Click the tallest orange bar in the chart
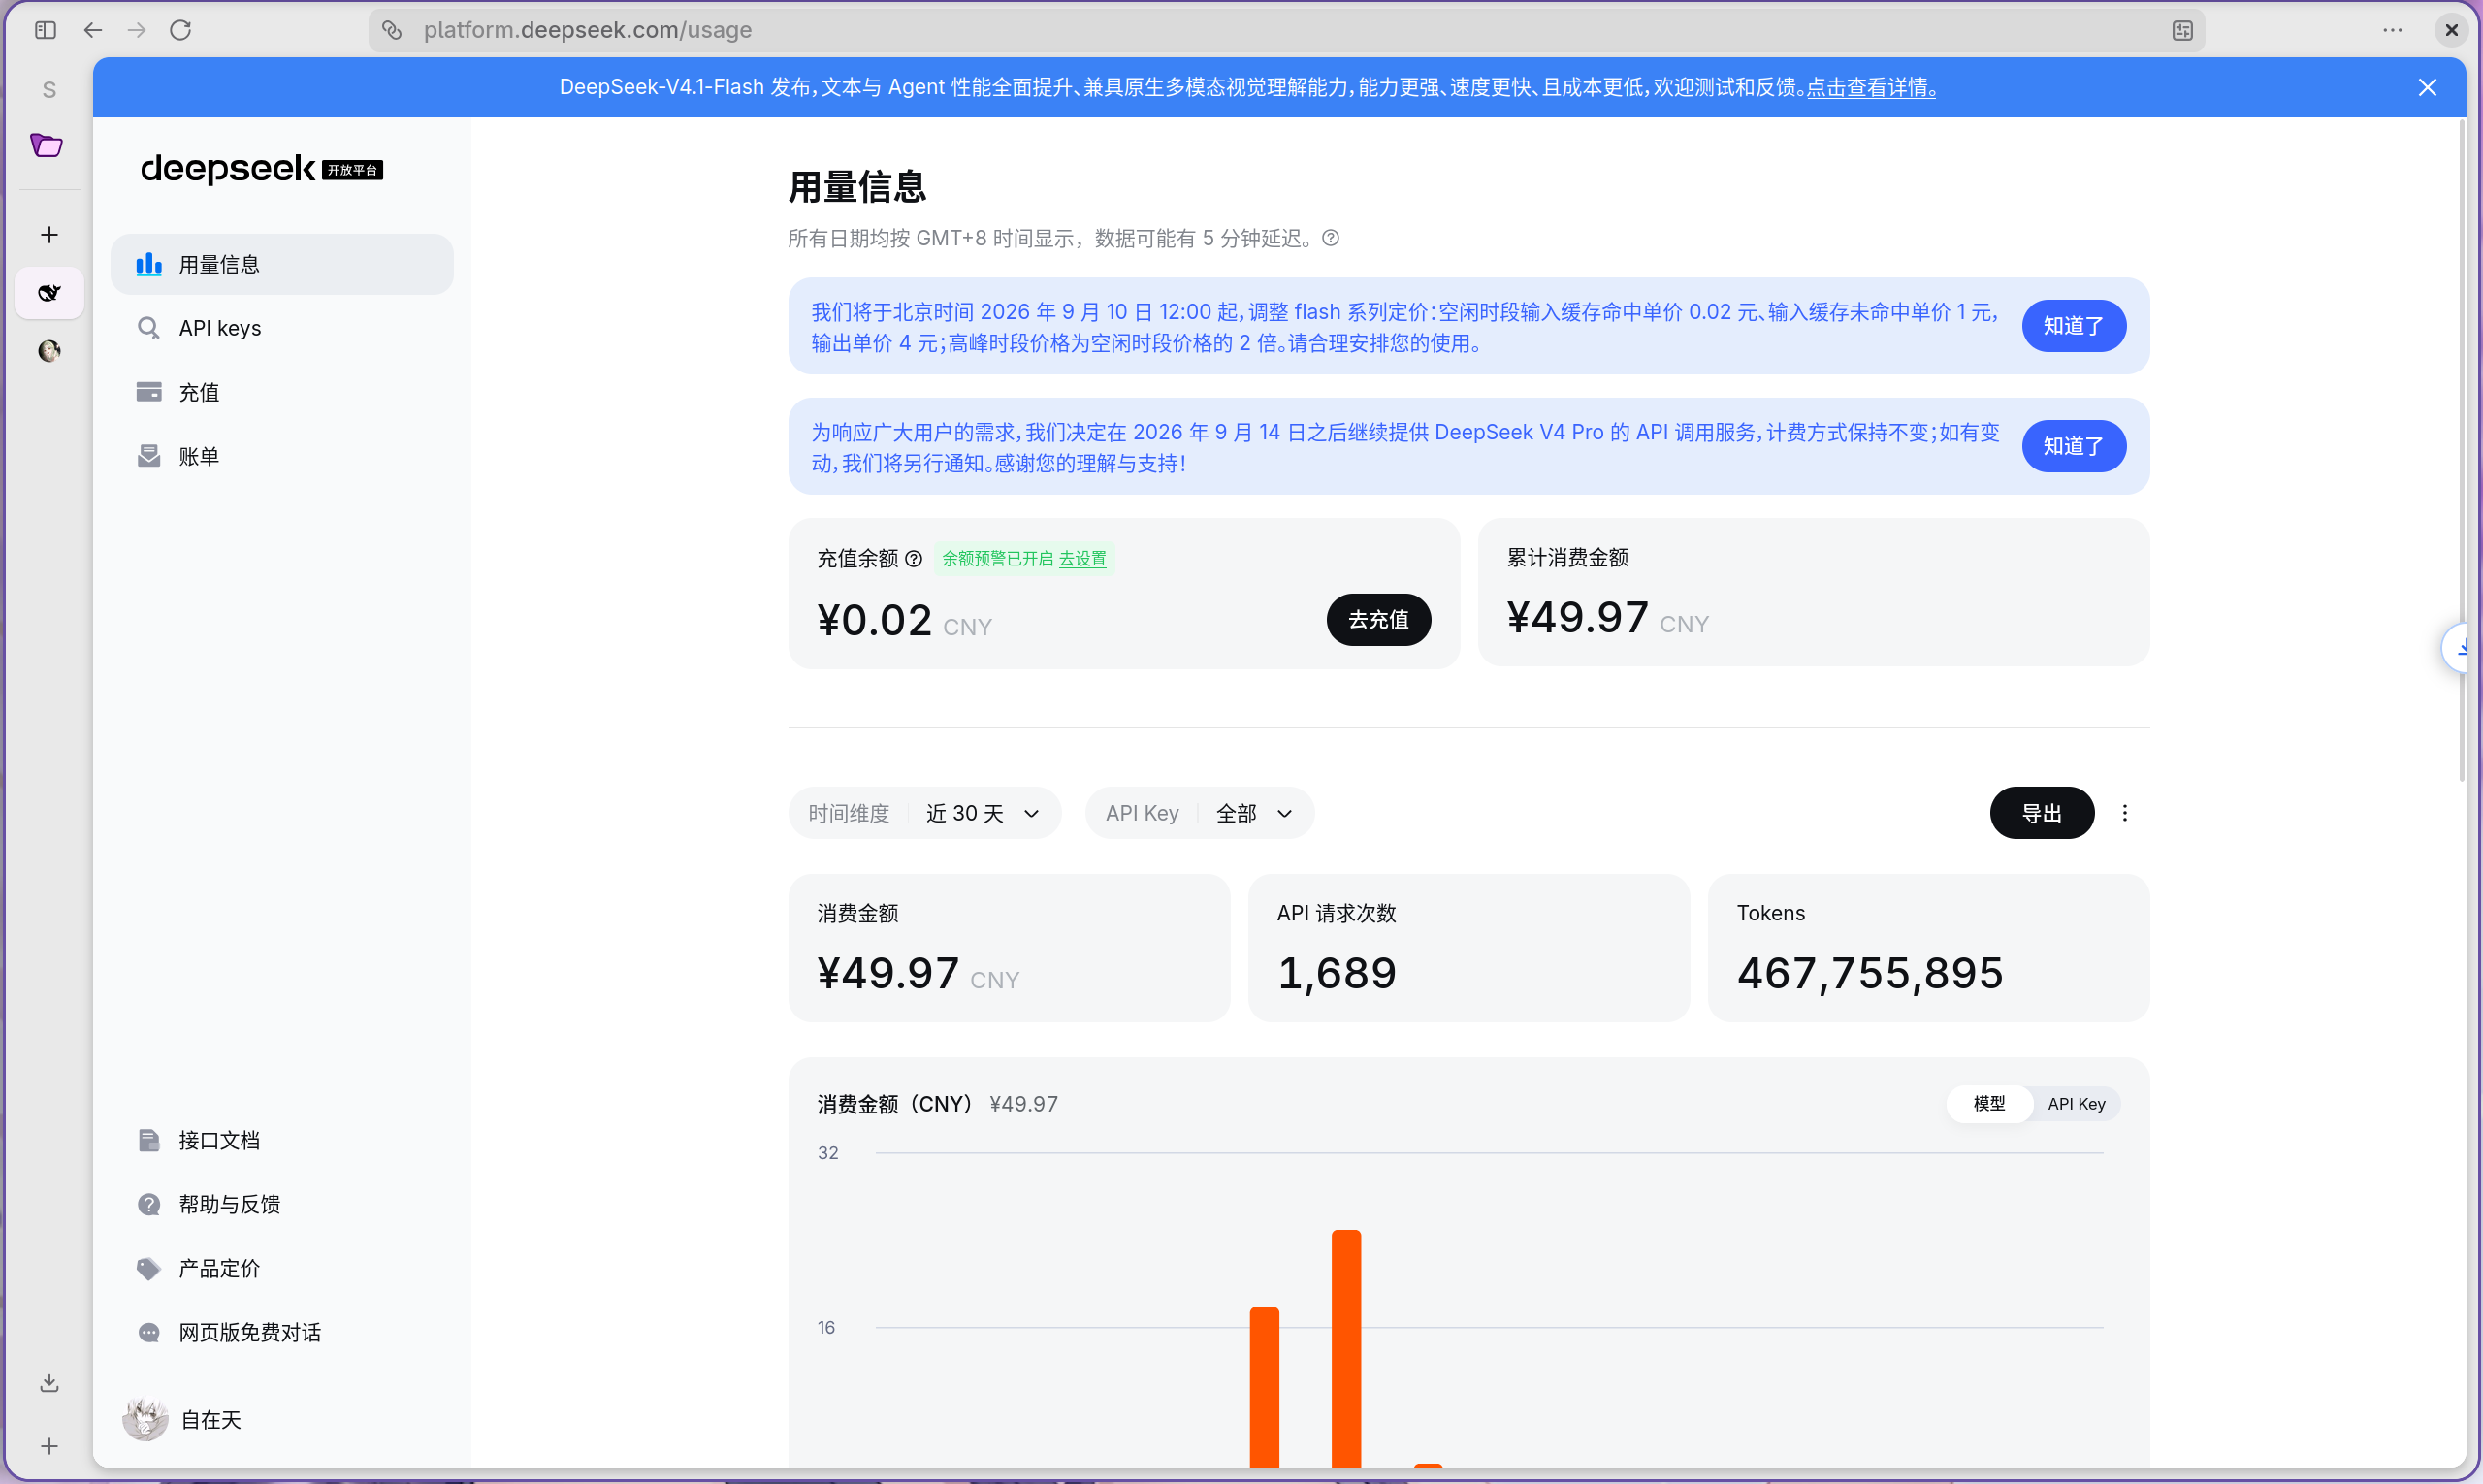Screen dimensions: 2483x1484 pos(1346,1348)
